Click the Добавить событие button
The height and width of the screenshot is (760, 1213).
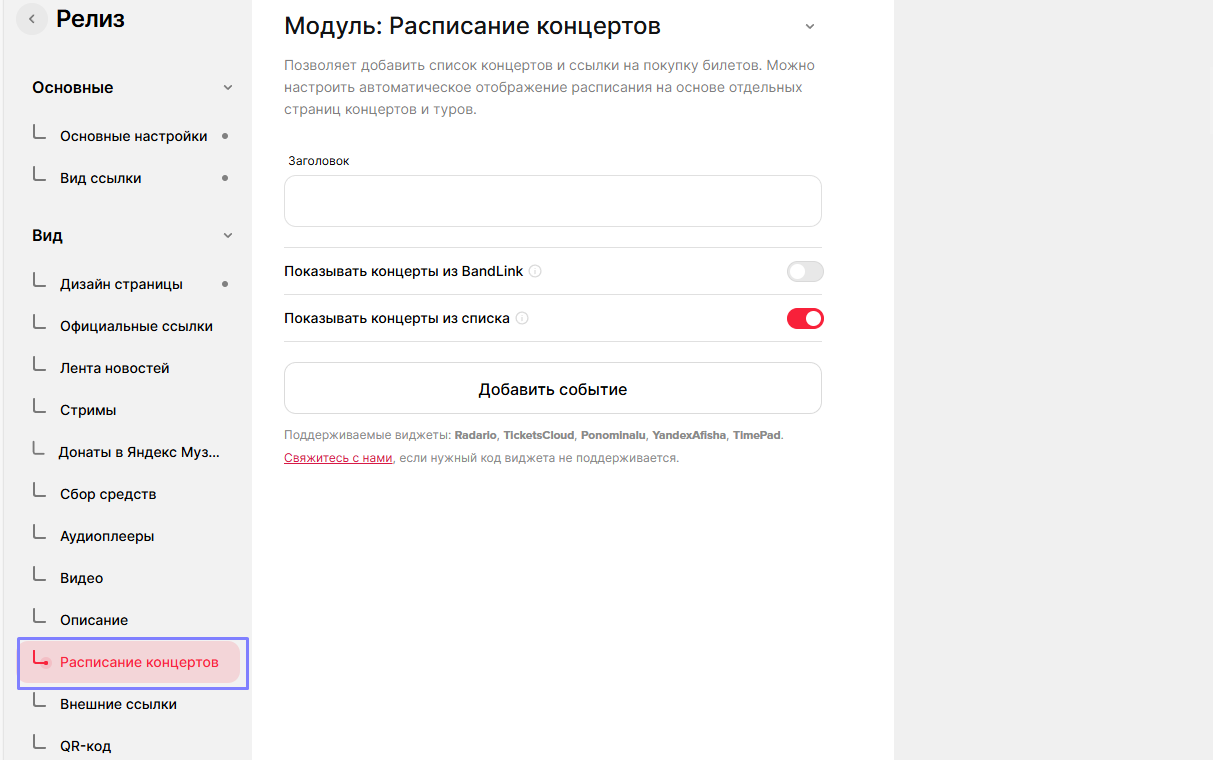pyautogui.click(x=552, y=389)
